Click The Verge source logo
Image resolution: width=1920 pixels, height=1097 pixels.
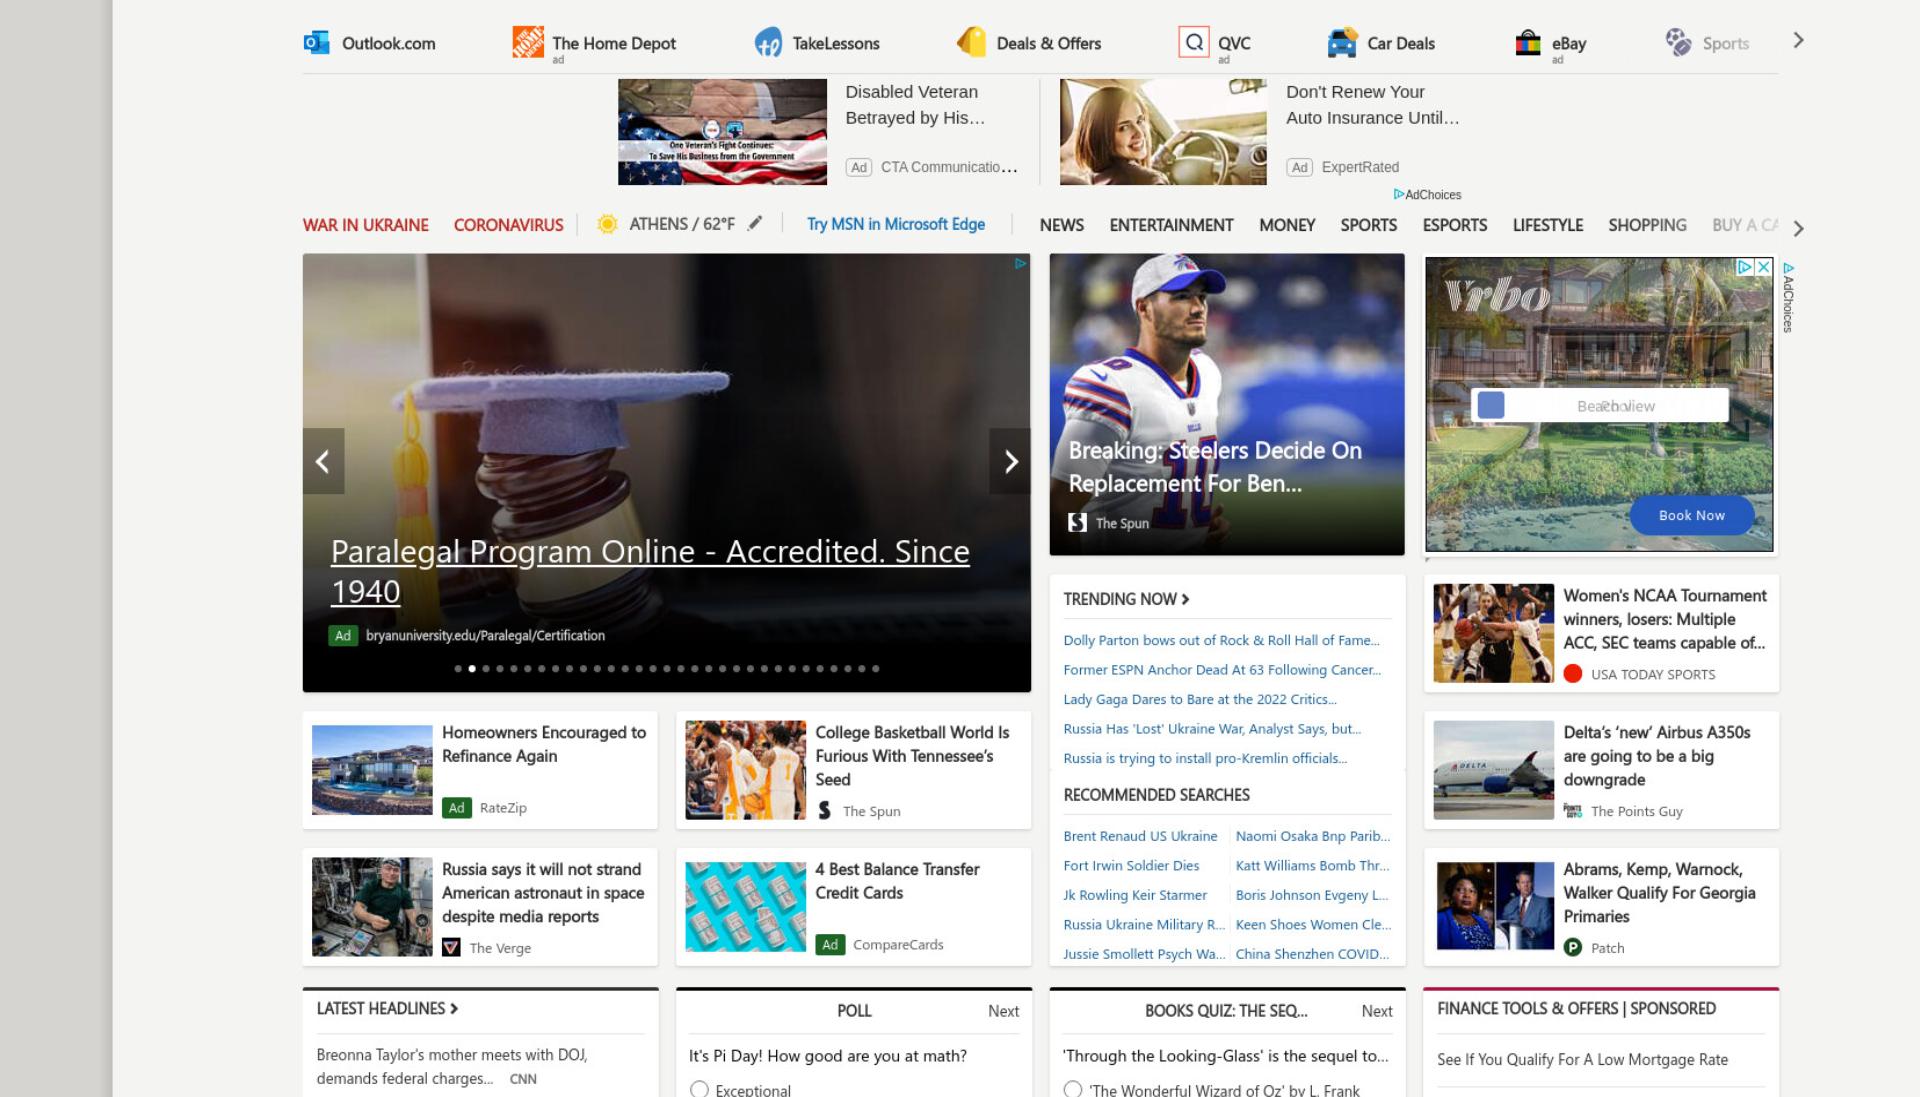pyautogui.click(x=451, y=947)
